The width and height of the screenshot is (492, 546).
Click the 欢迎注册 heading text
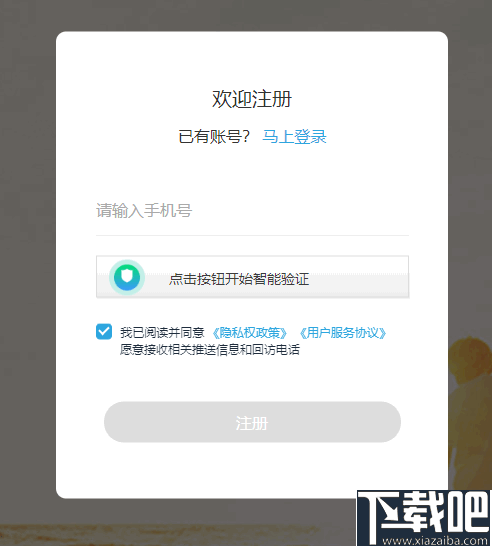[x=252, y=99]
